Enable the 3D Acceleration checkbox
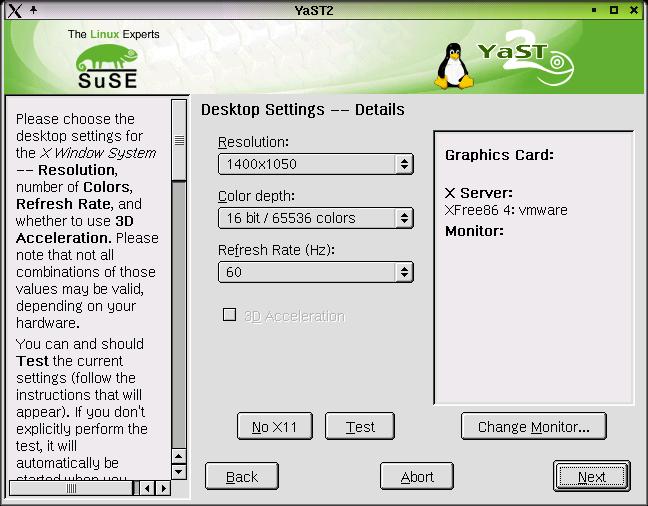Viewport: 648px width, 506px height. (230, 315)
